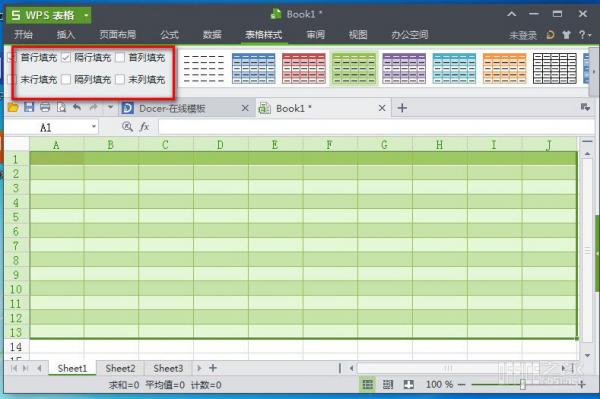Open the 公式 ribbon tab

click(170, 35)
